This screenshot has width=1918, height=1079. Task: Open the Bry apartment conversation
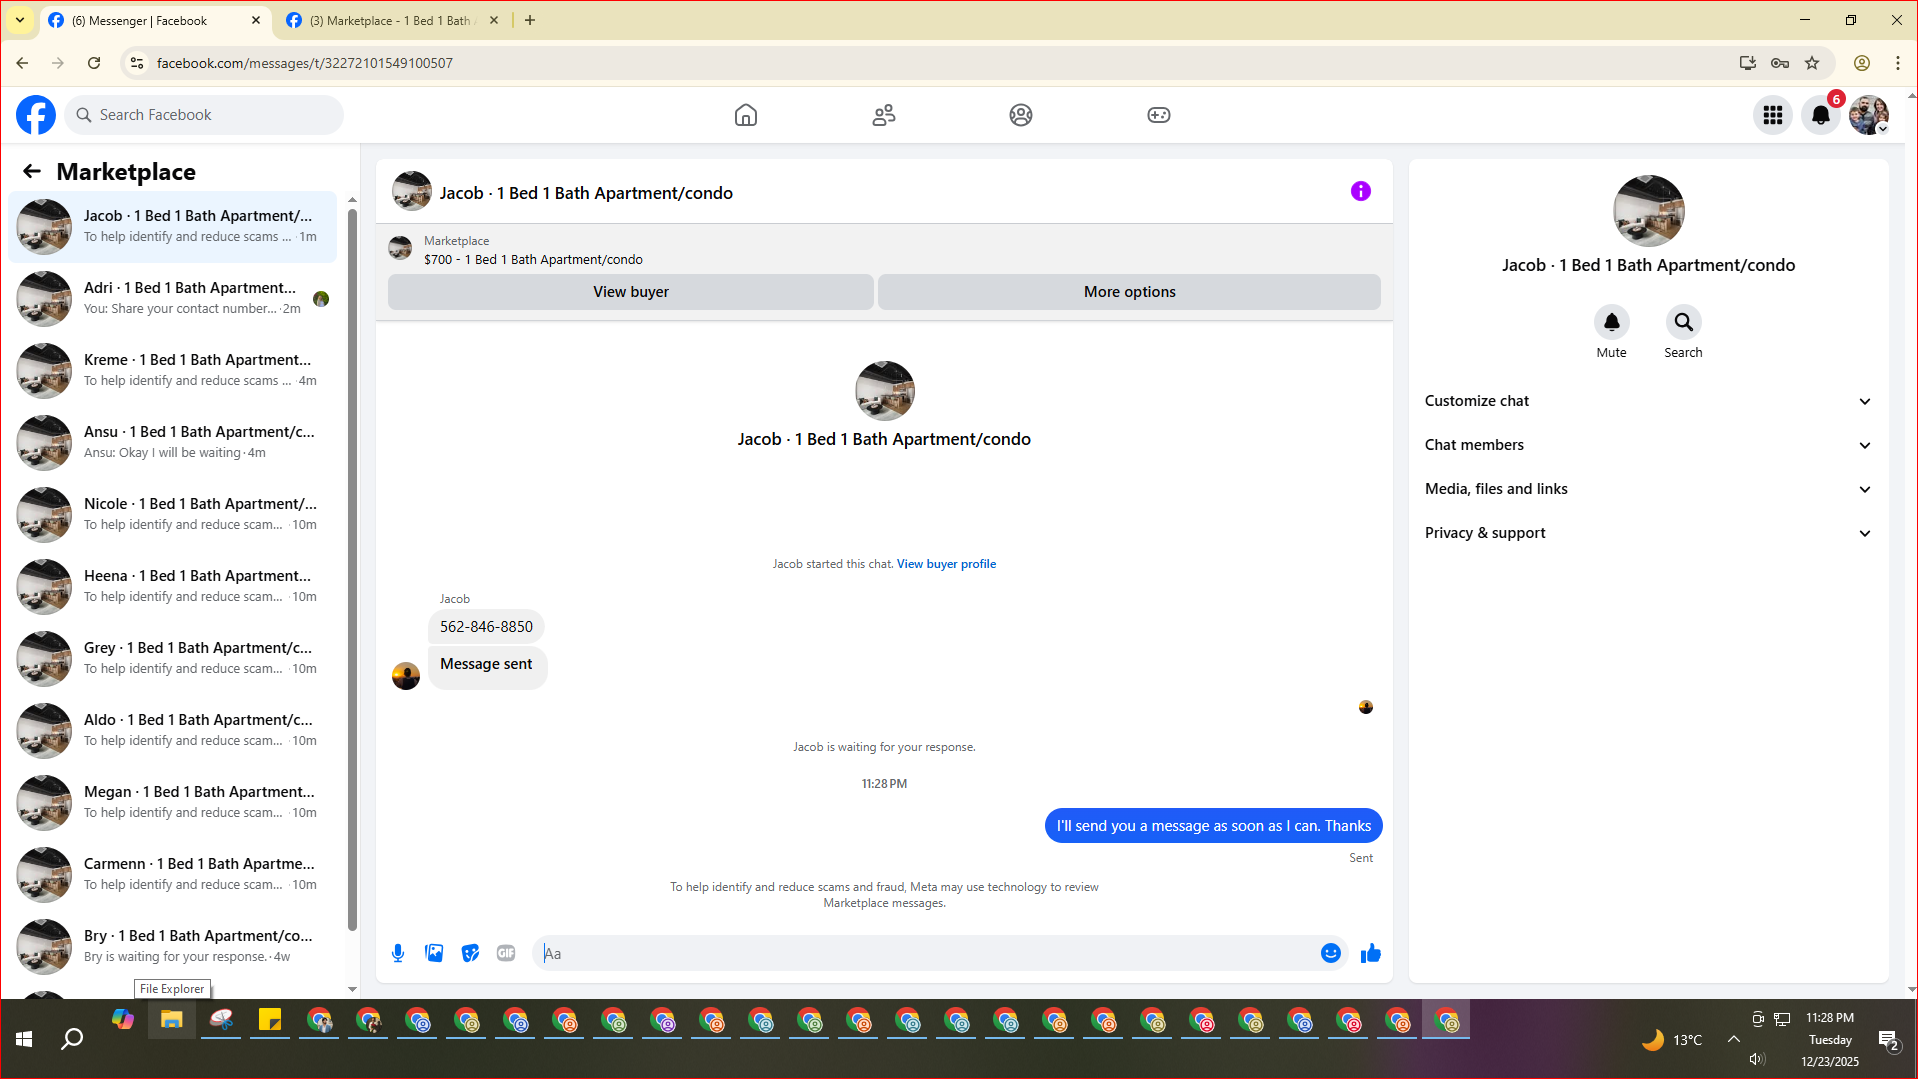coord(173,946)
